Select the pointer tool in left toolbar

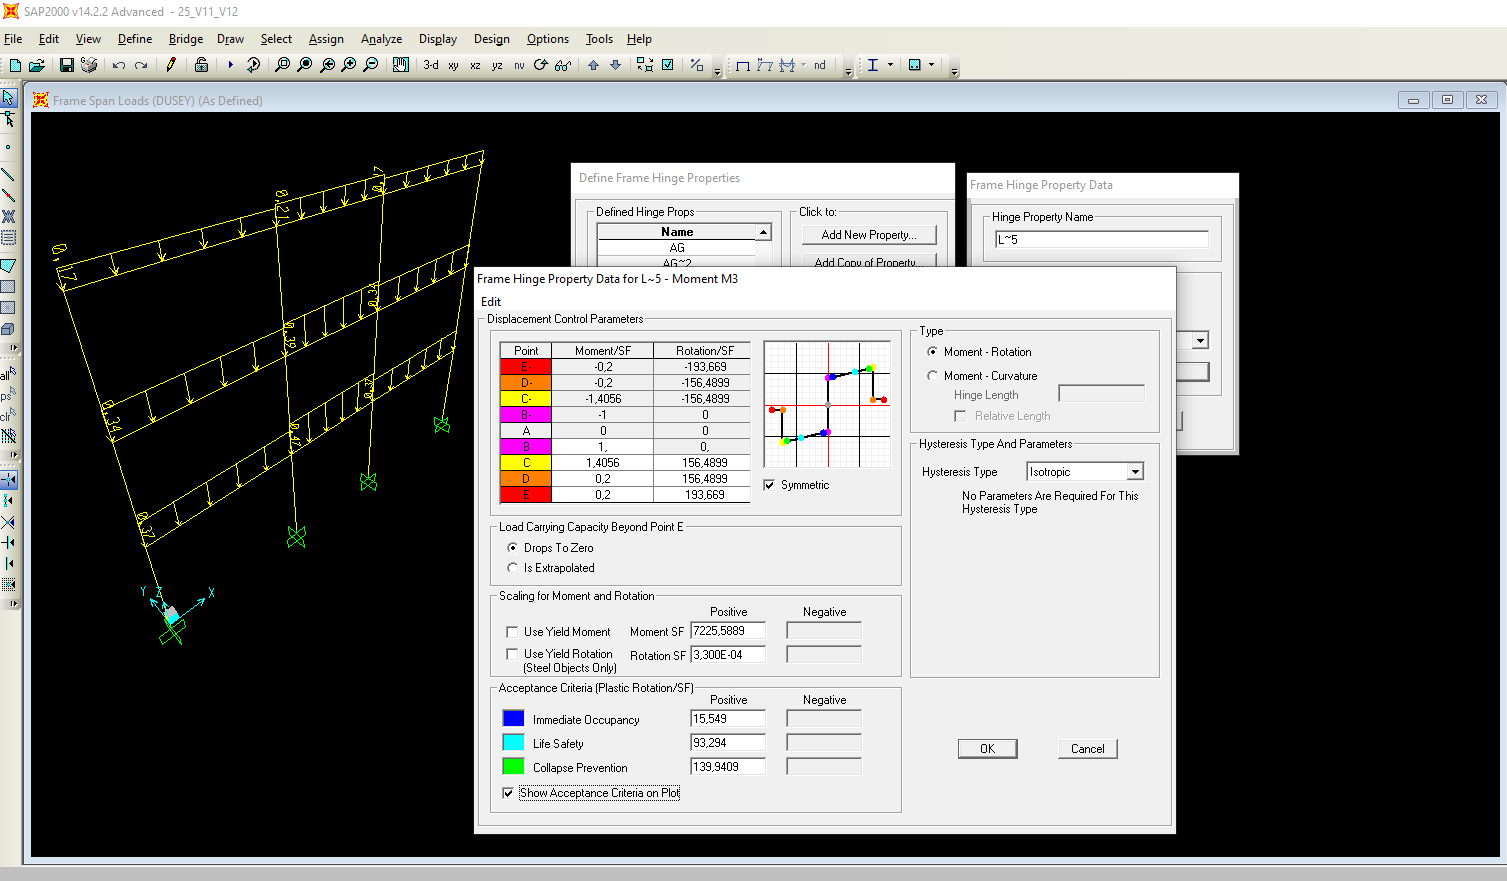tap(9, 97)
